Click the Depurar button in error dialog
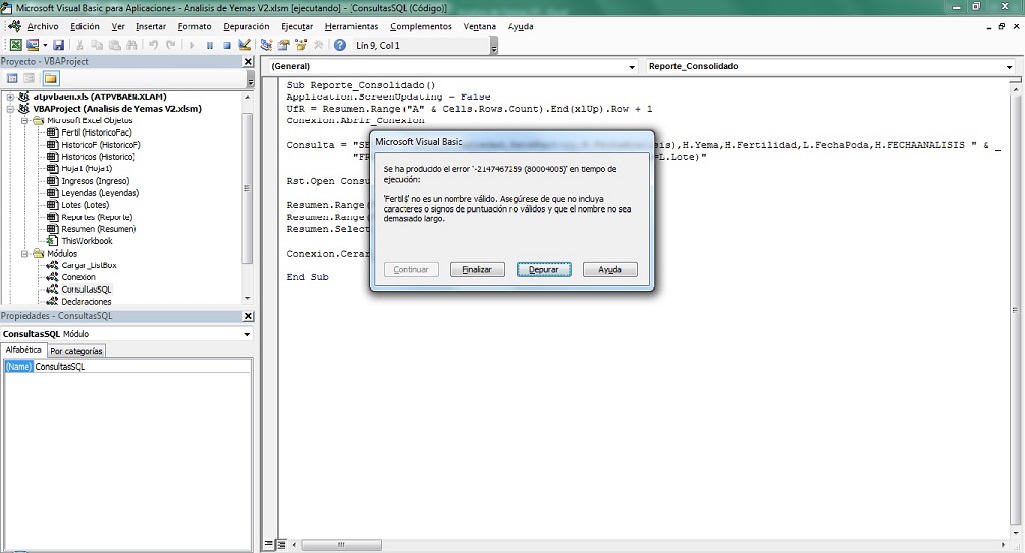1025x553 pixels. tap(544, 269)
